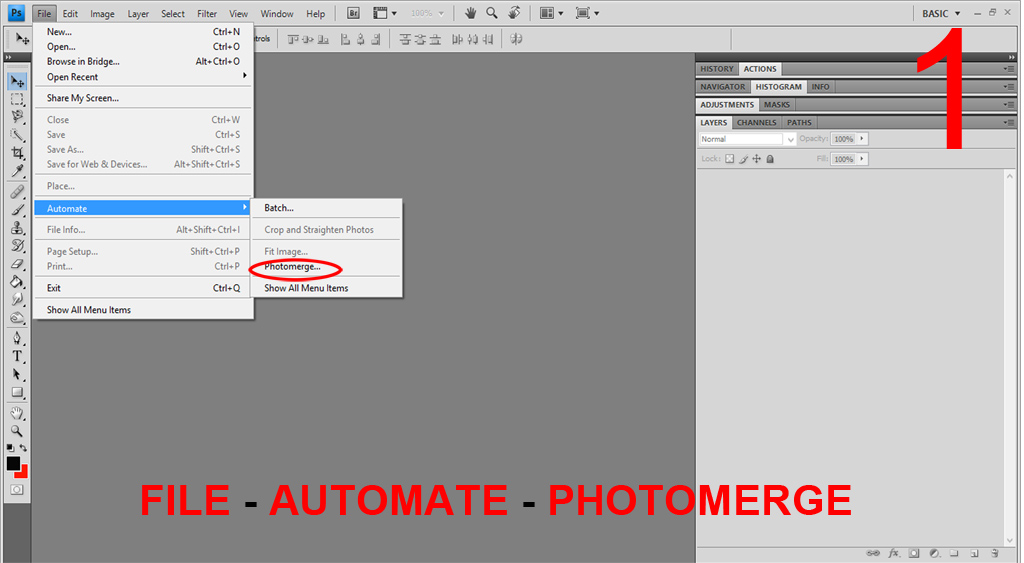Select the Rectangle shape tool

[x=17, y=393]
